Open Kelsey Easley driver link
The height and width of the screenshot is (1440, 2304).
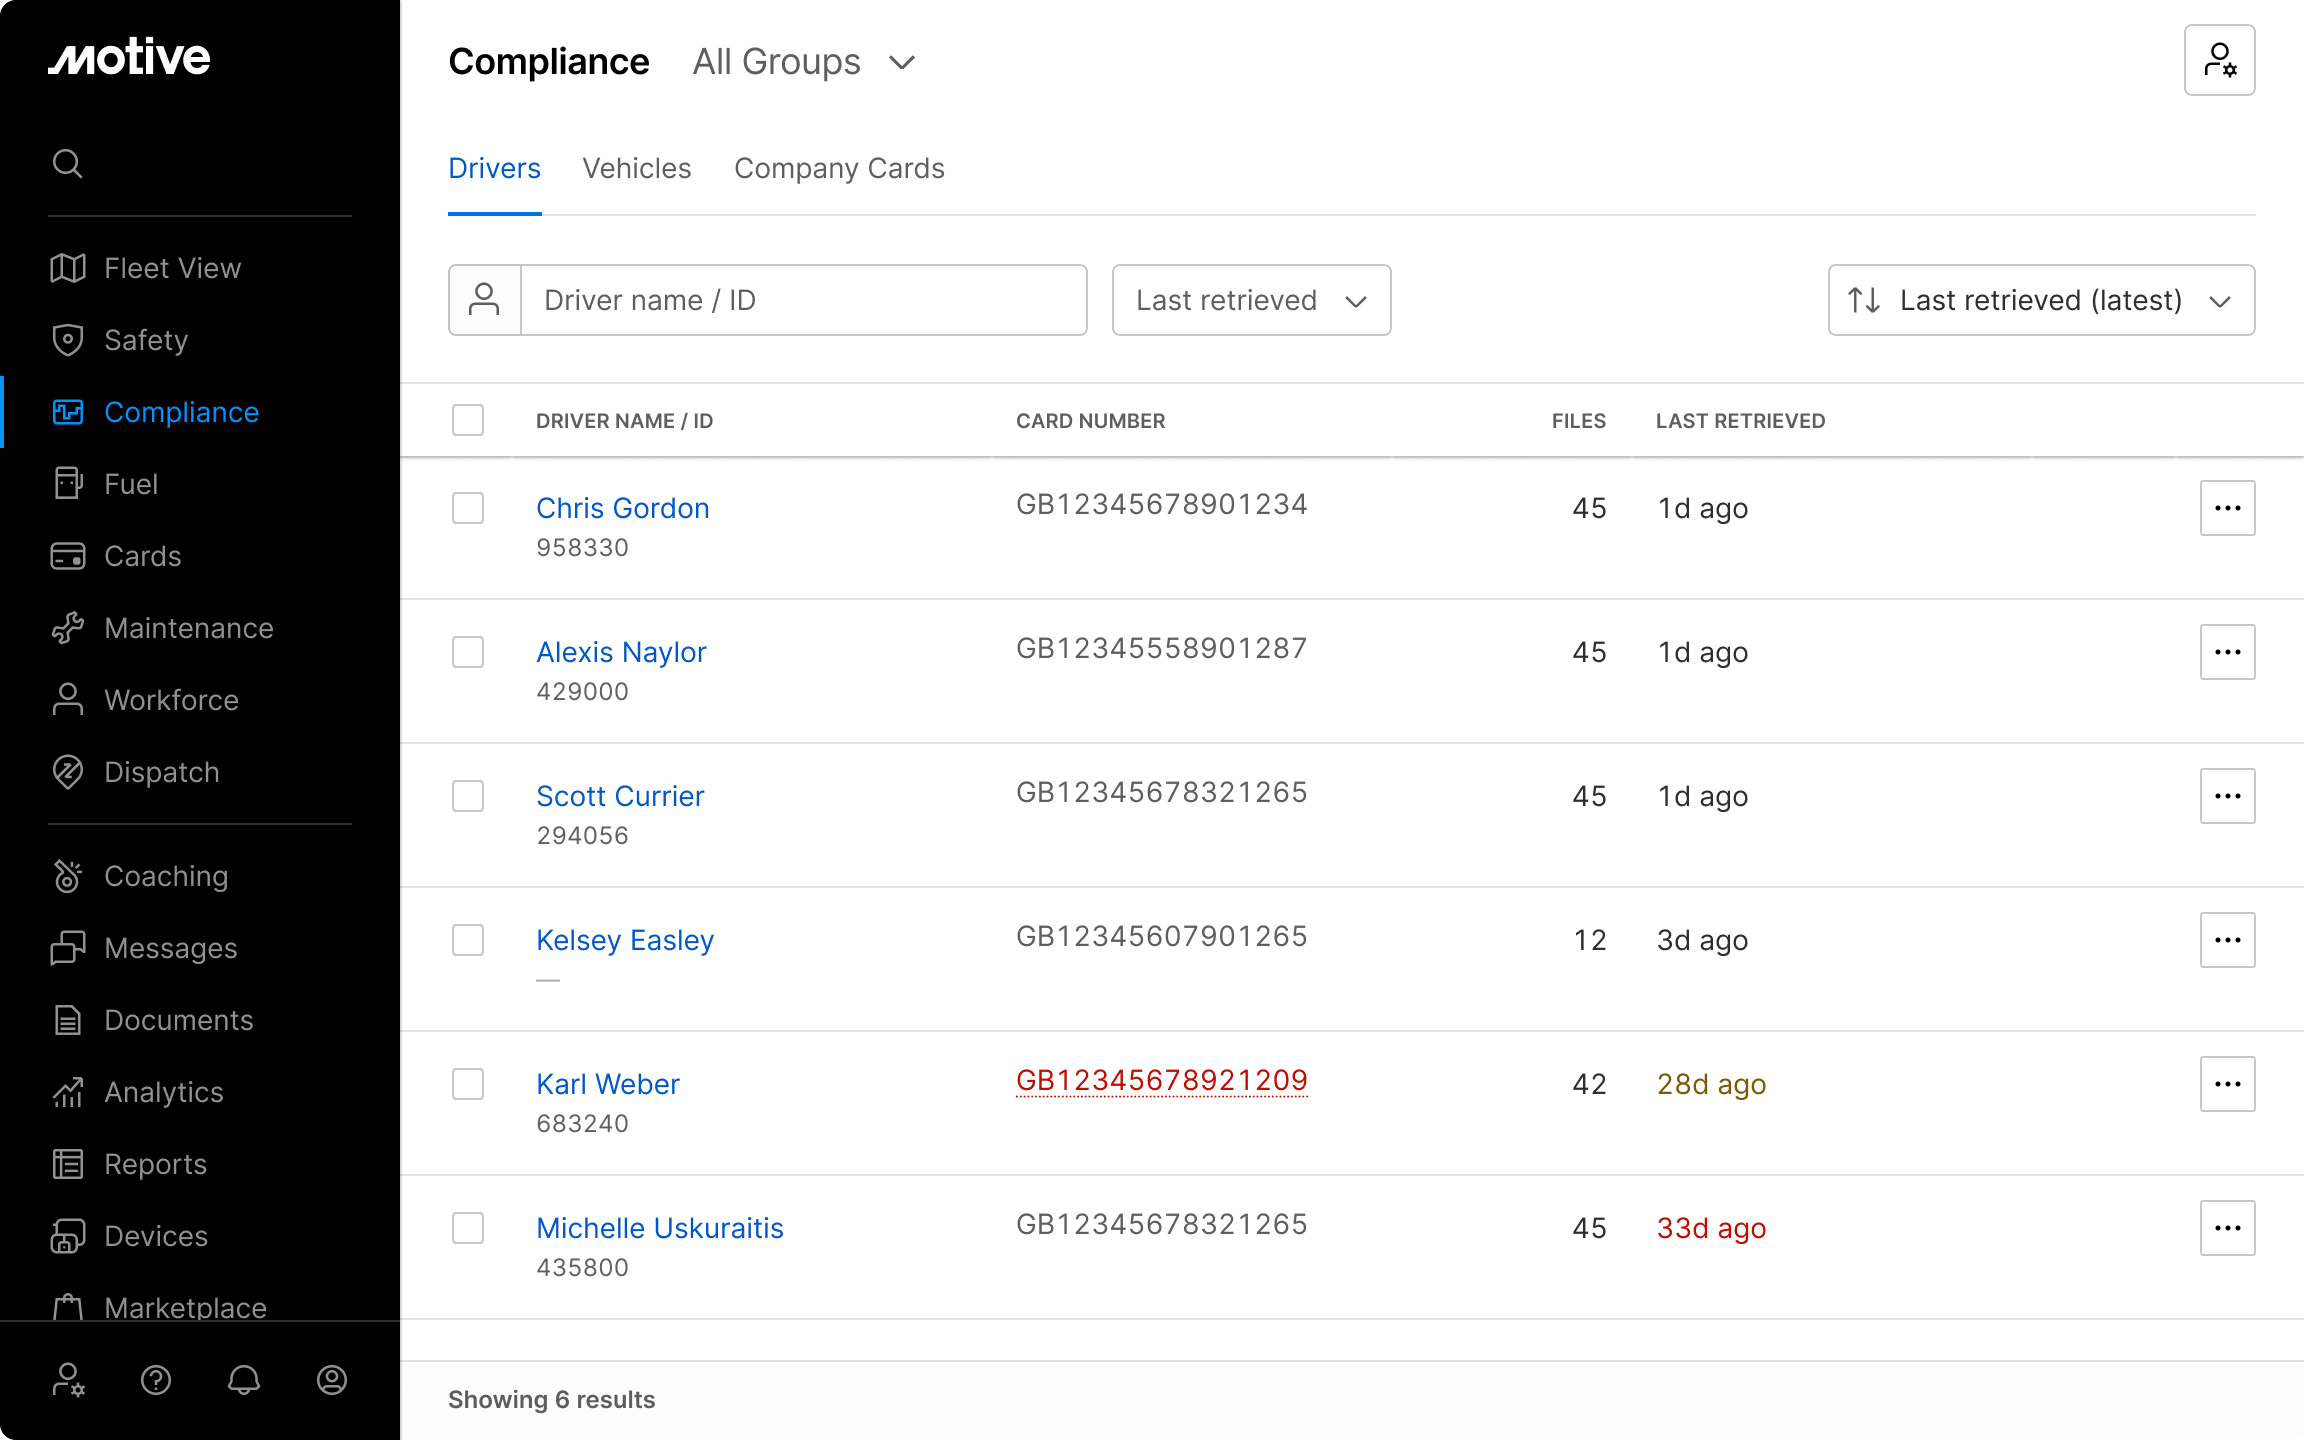click(625, 940)
